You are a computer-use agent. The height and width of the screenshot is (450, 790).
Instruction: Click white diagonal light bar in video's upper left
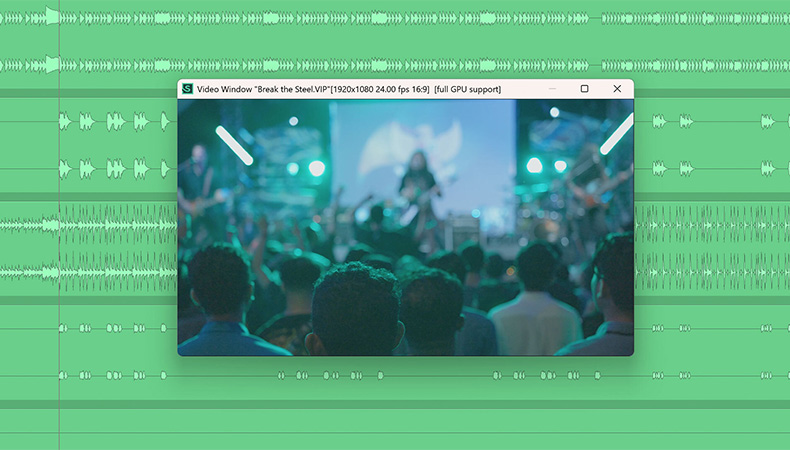tap(234, 146)
